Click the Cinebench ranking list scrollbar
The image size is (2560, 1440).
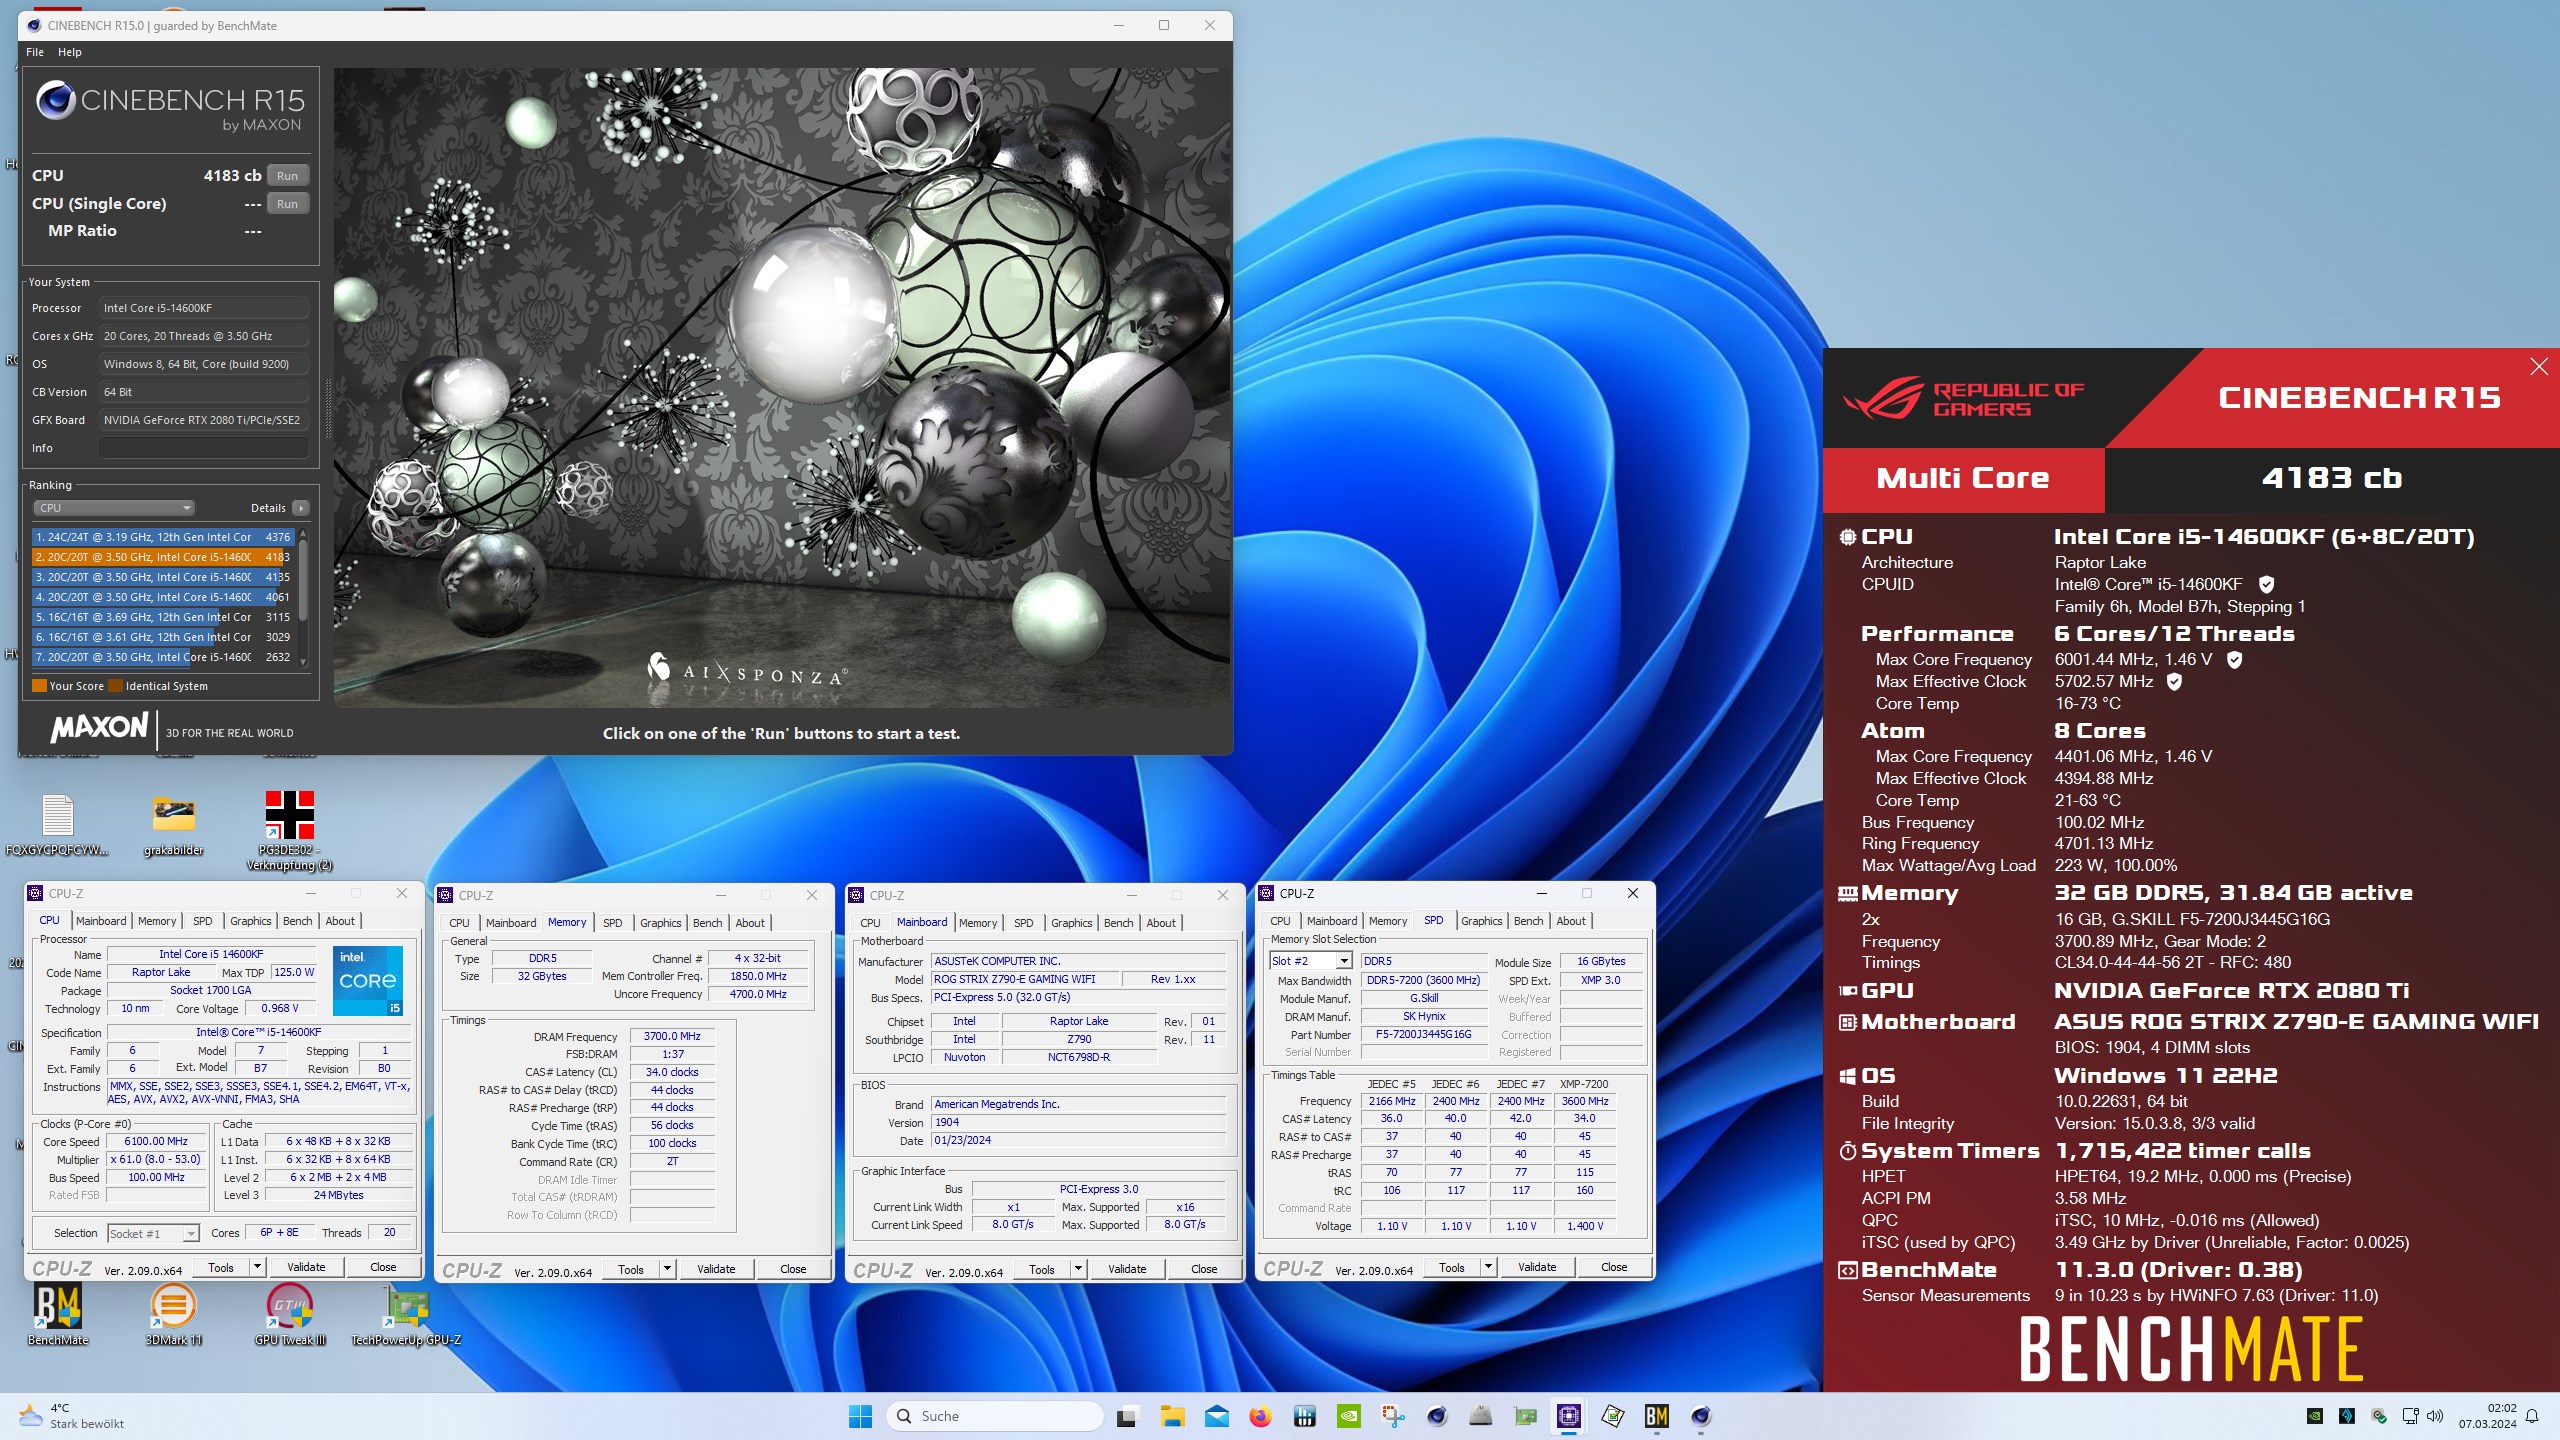pyautogui.click(x=303, y=598)
